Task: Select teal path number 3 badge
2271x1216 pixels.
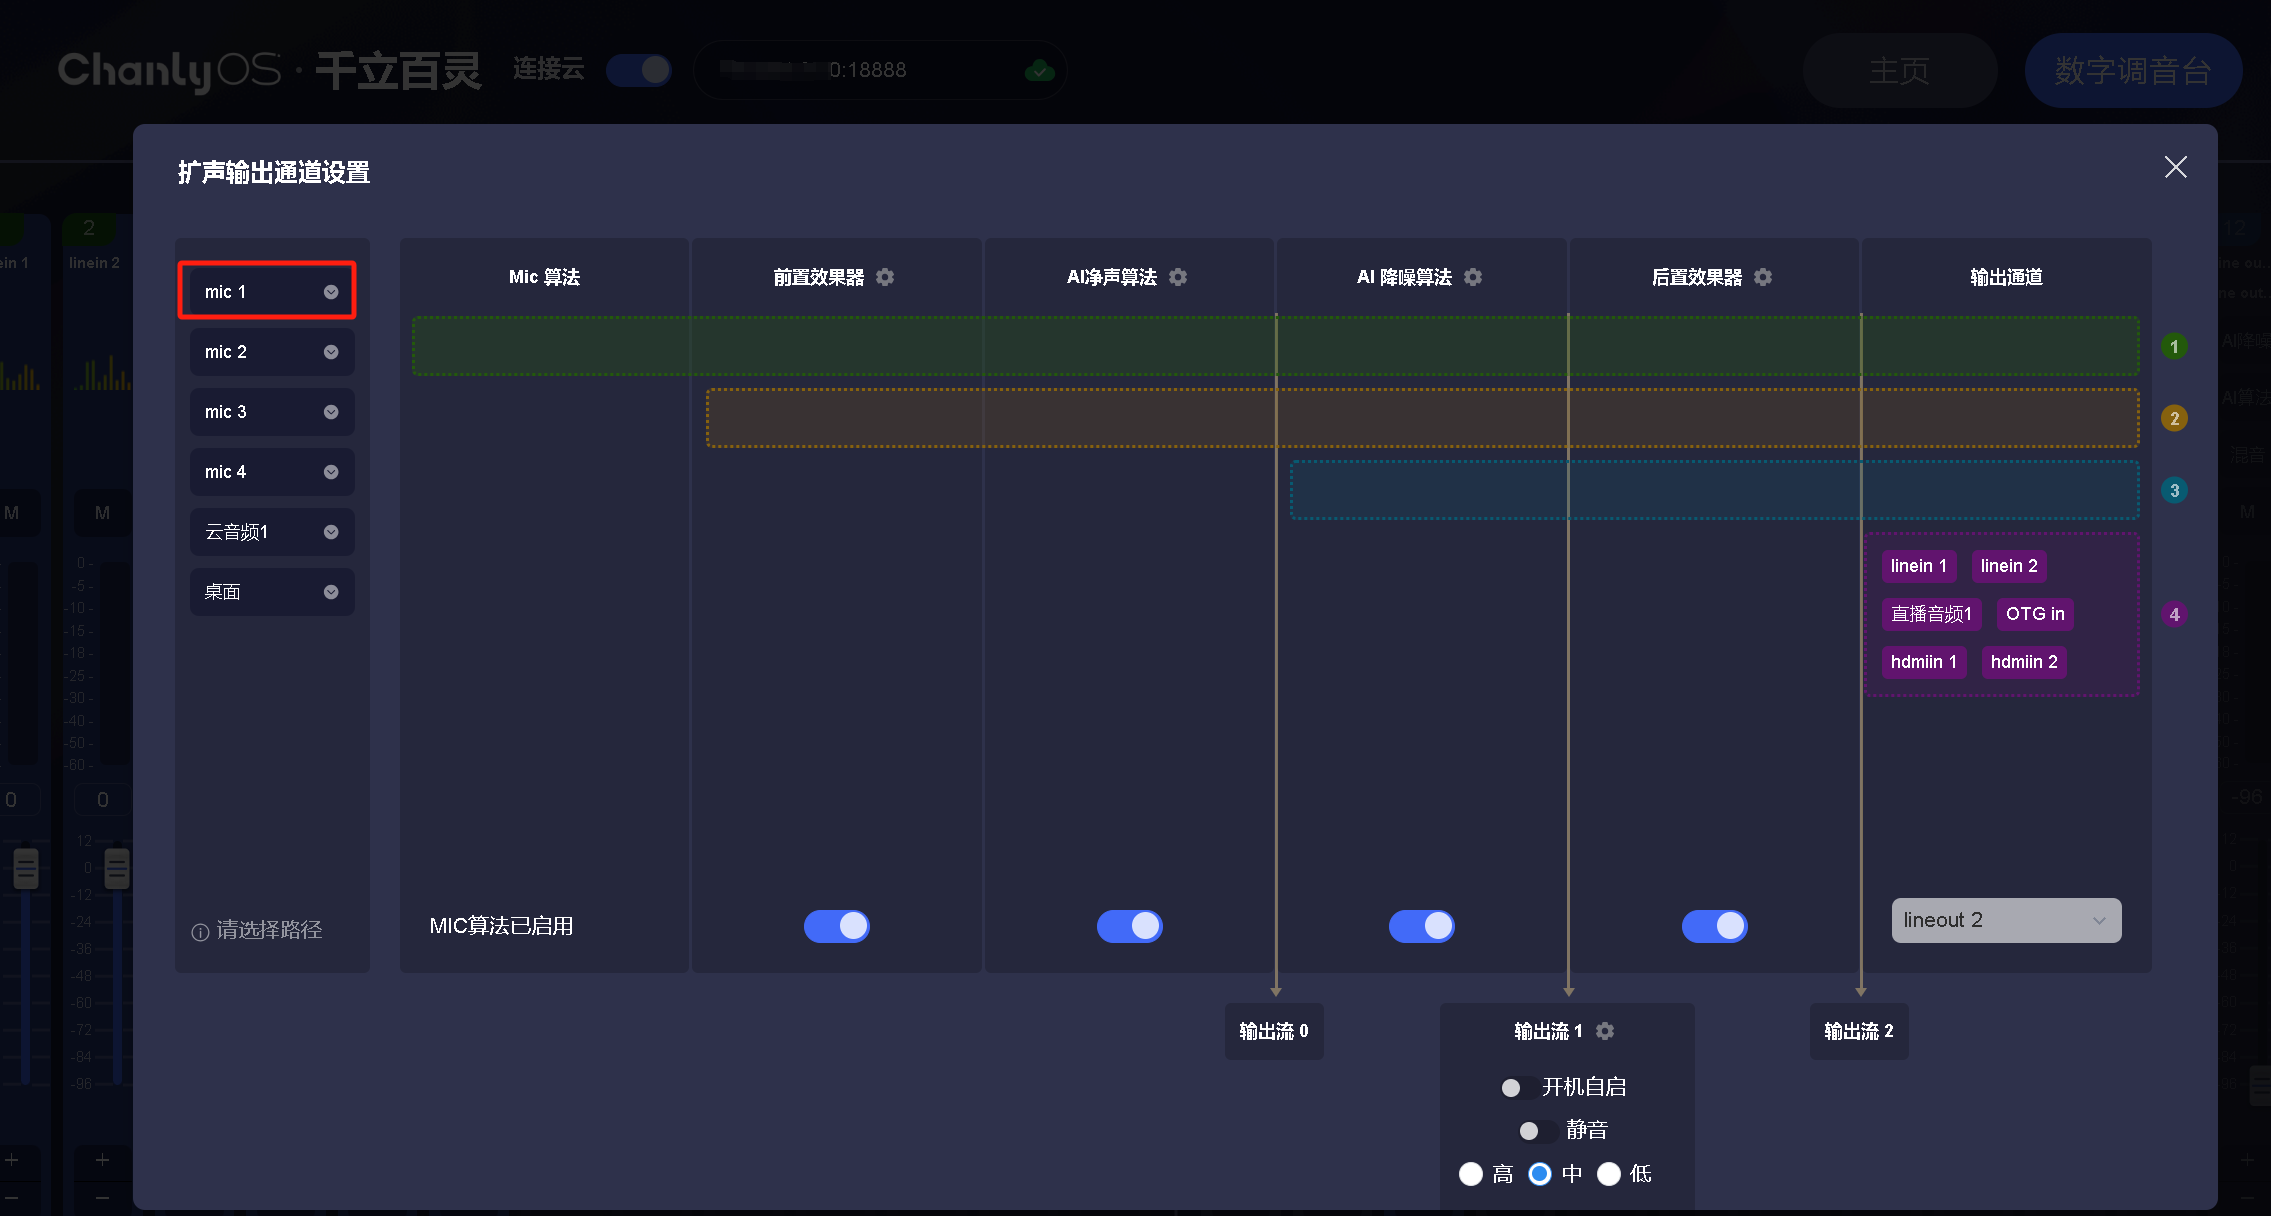Action: point(2174,490)
